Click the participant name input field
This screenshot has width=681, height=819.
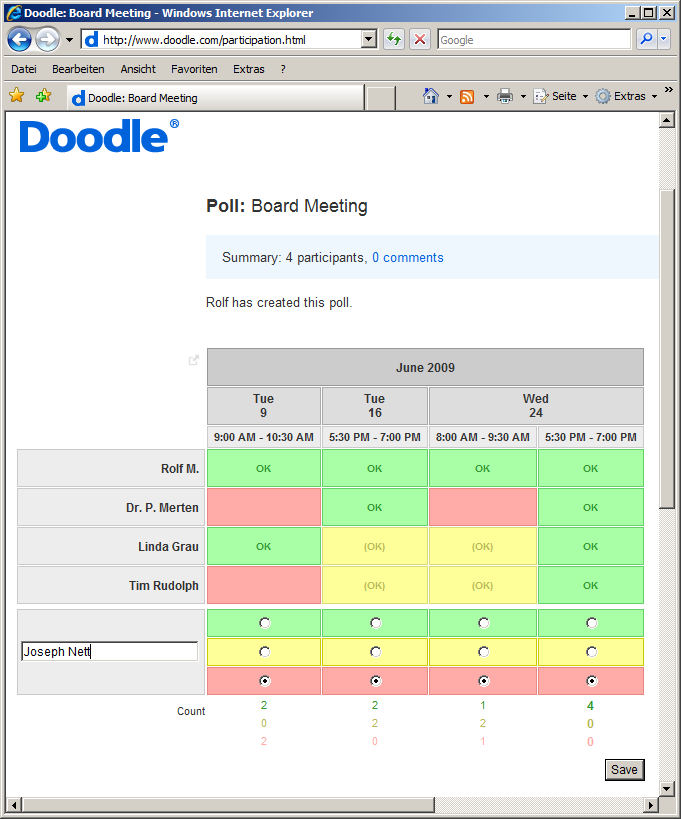click(x=110, y=651)
